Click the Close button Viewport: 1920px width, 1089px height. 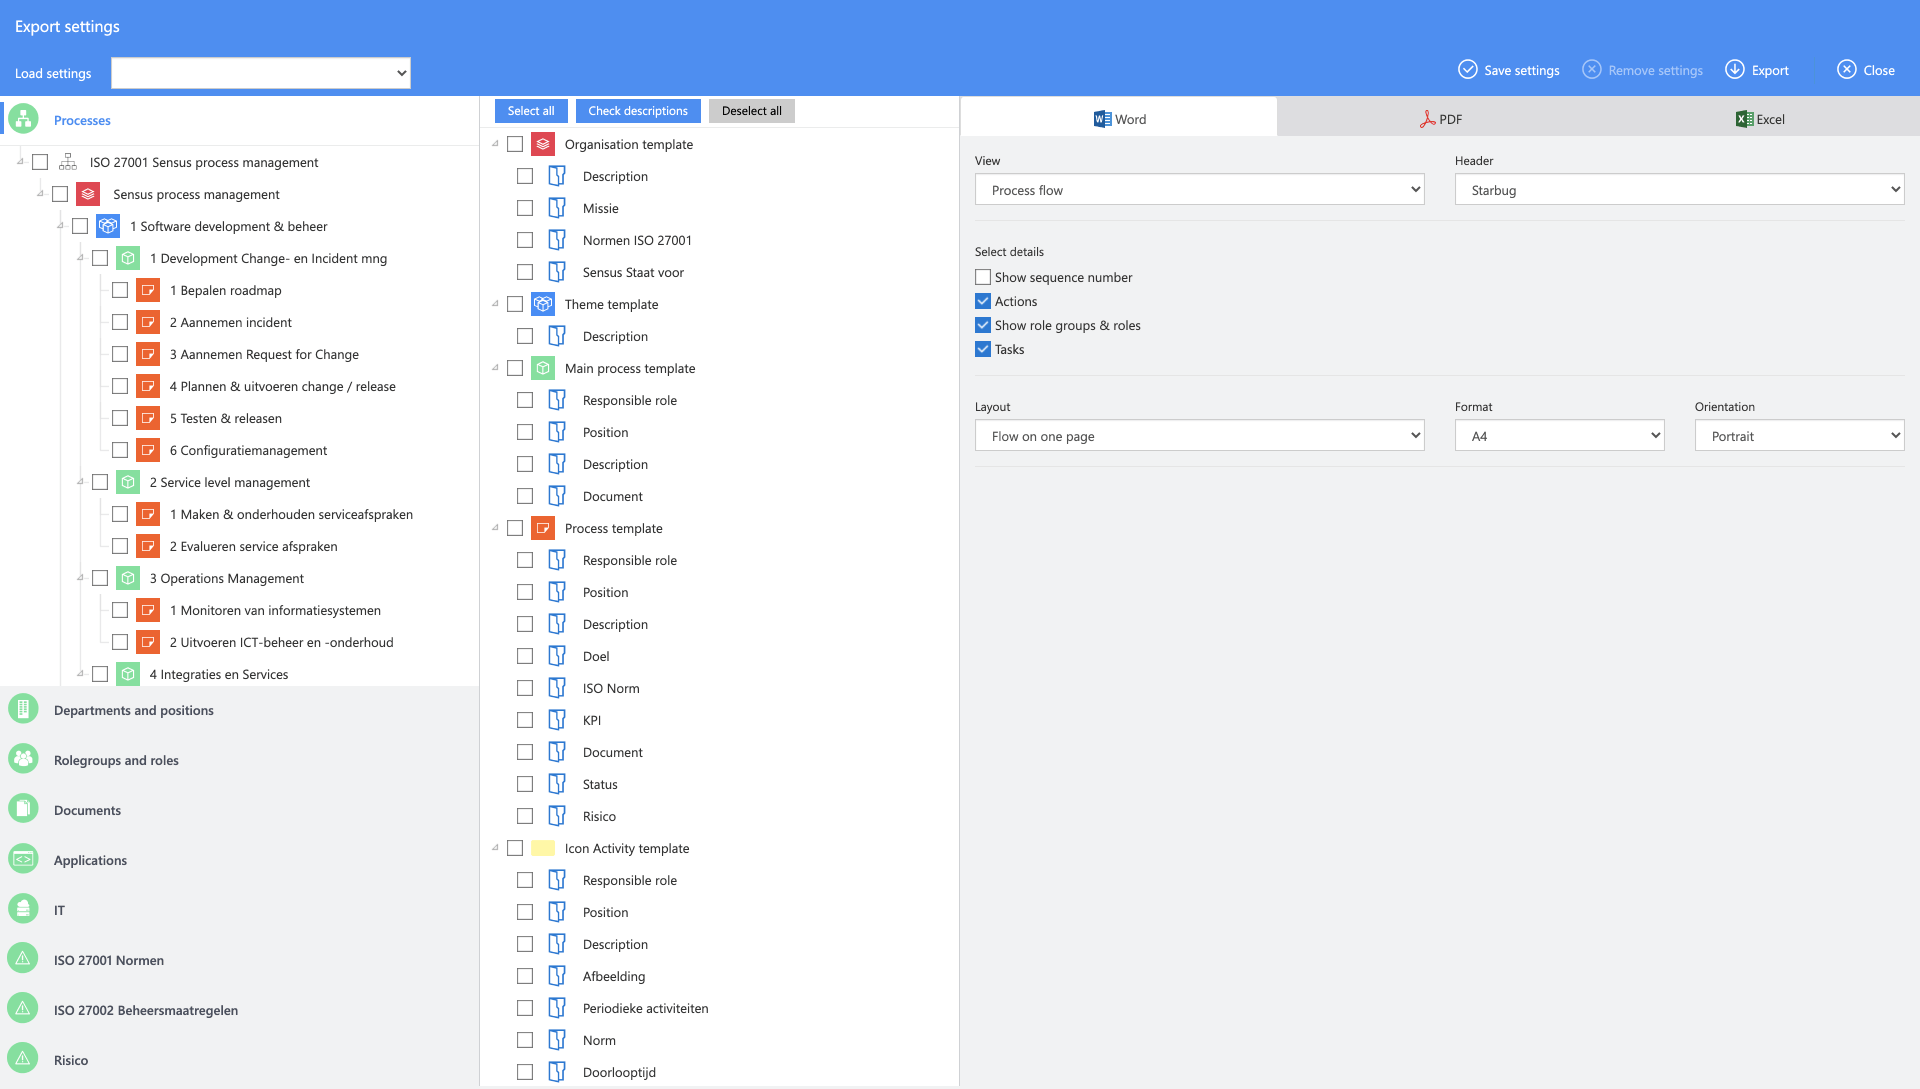[1866, 70]
